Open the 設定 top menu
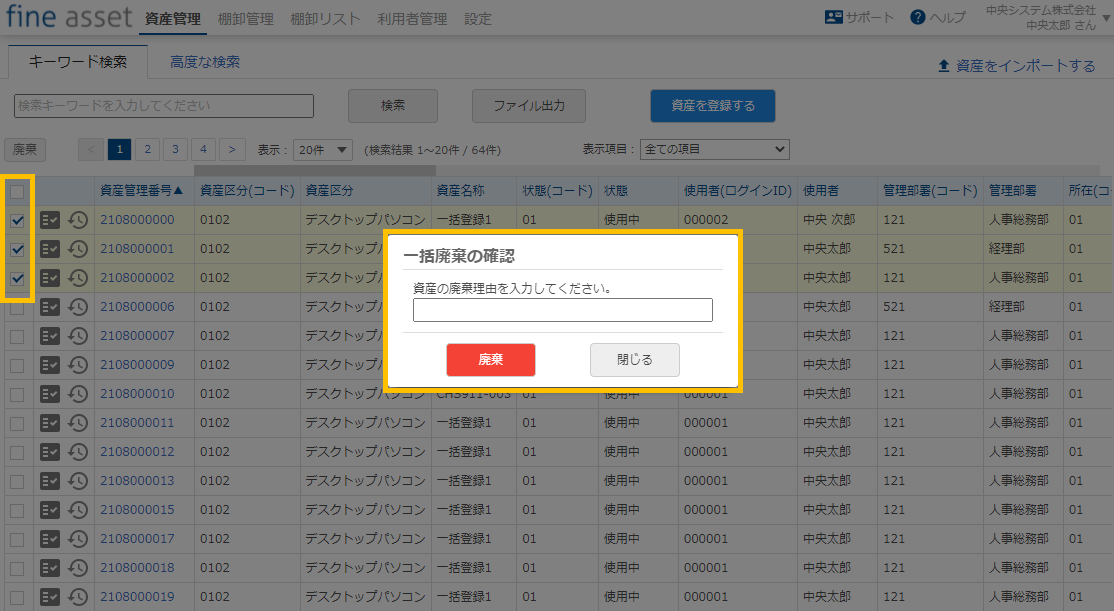 (x=477, y=18)
